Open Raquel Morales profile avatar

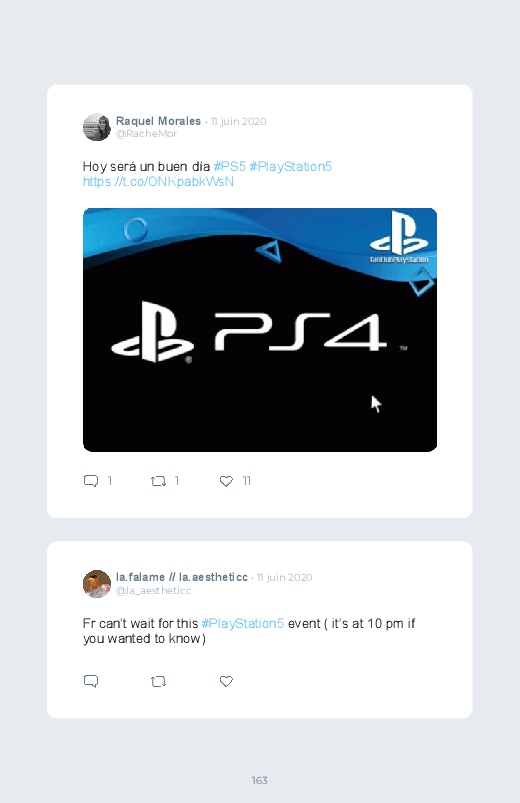pos(97,127)
